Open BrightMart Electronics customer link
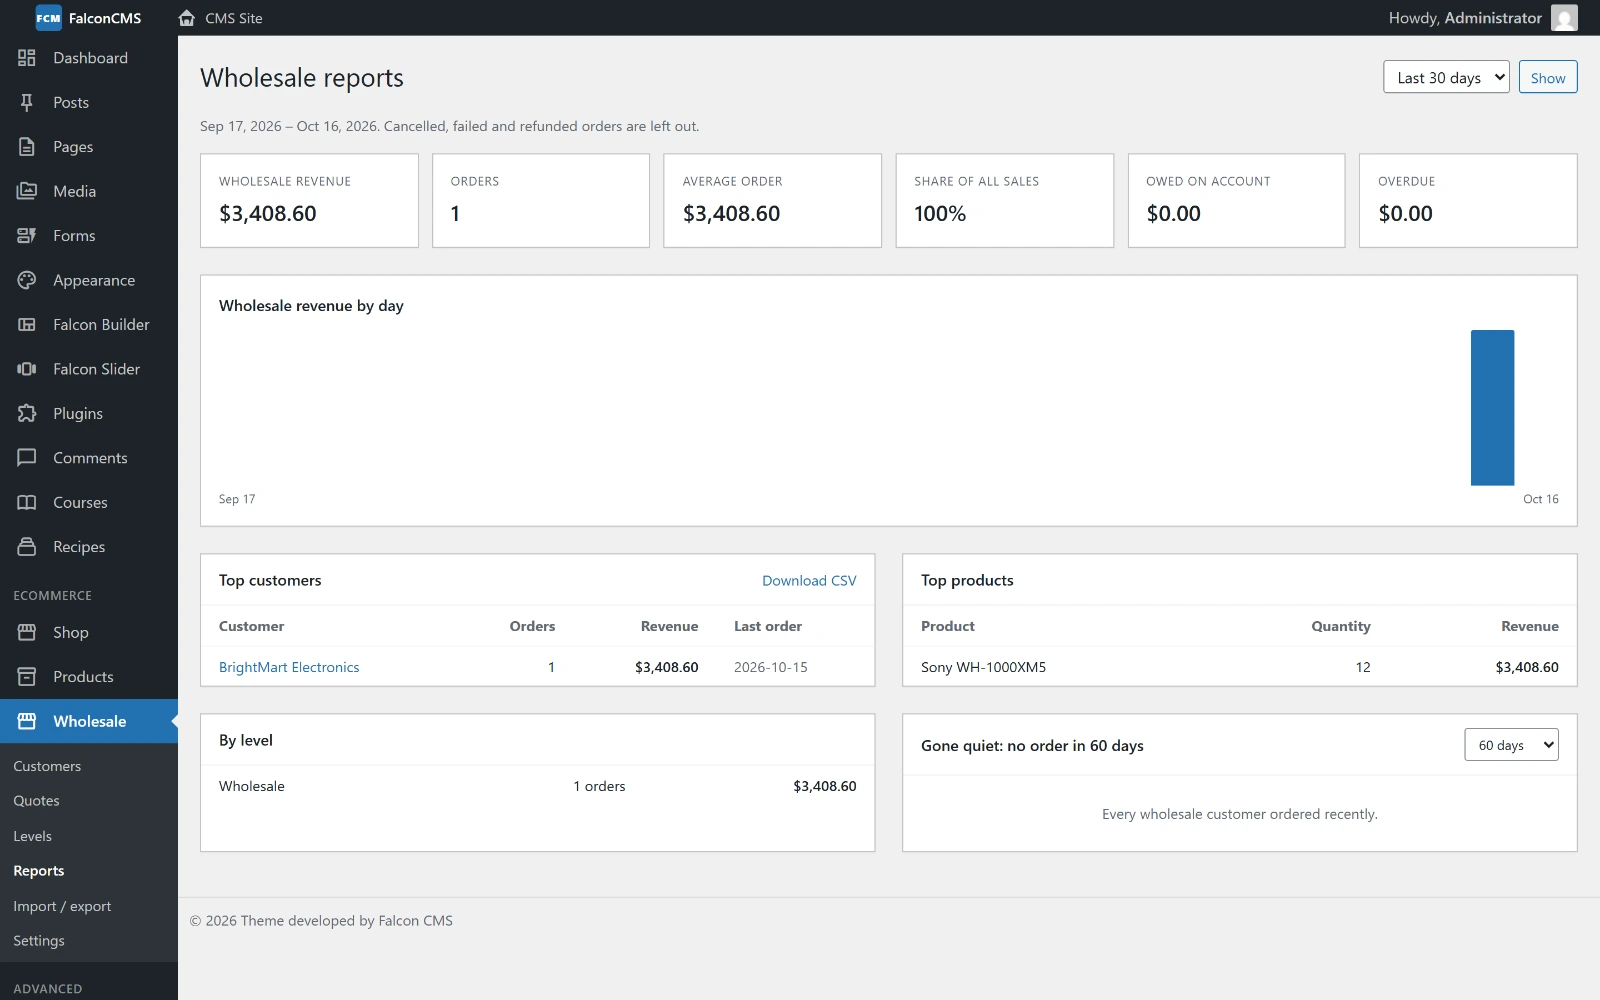The image size is (1600, 1000). click(289, 667)
